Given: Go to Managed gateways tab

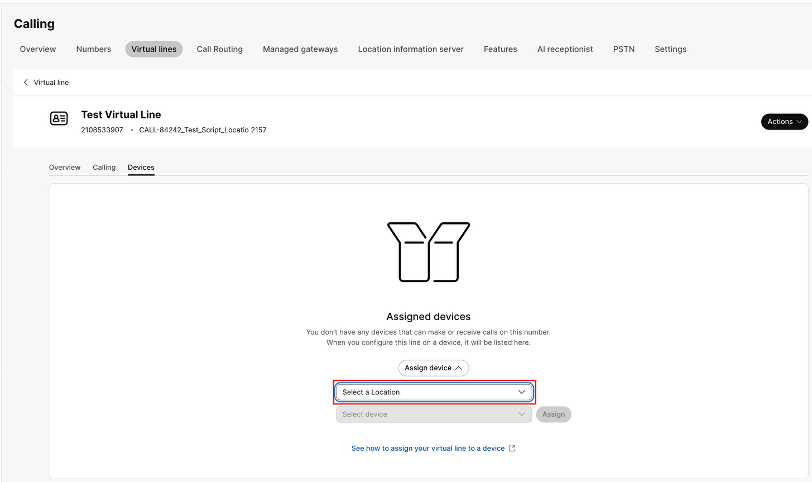Looking at the screenshot, I should (x=300, y=49).
